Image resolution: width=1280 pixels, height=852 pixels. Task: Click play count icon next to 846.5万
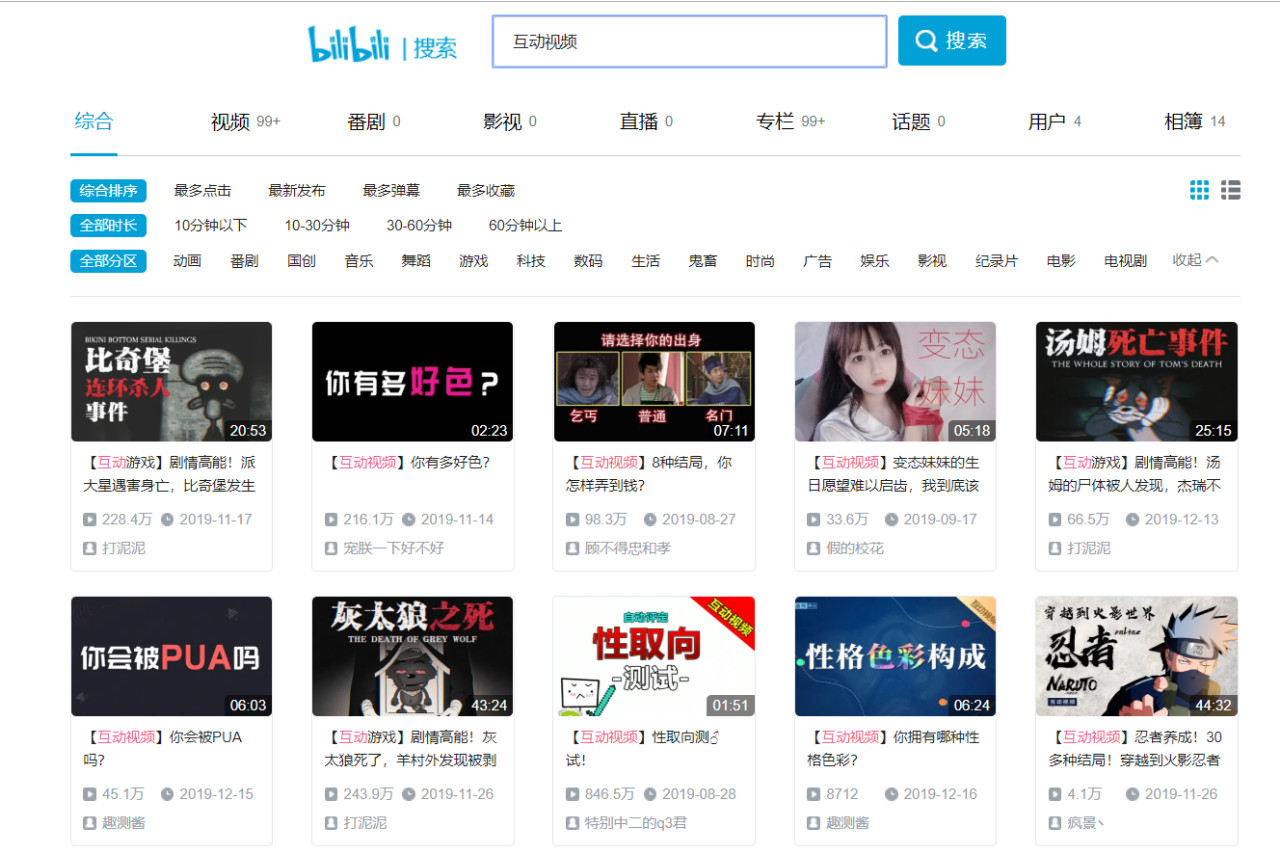[x=572, y=794]
